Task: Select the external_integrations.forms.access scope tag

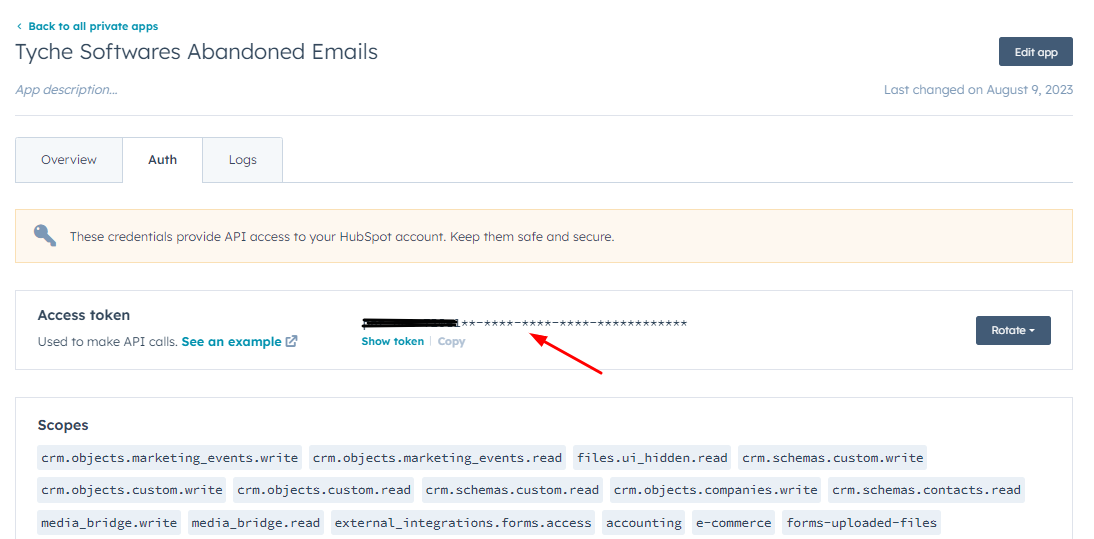Action: coord(463,522)
